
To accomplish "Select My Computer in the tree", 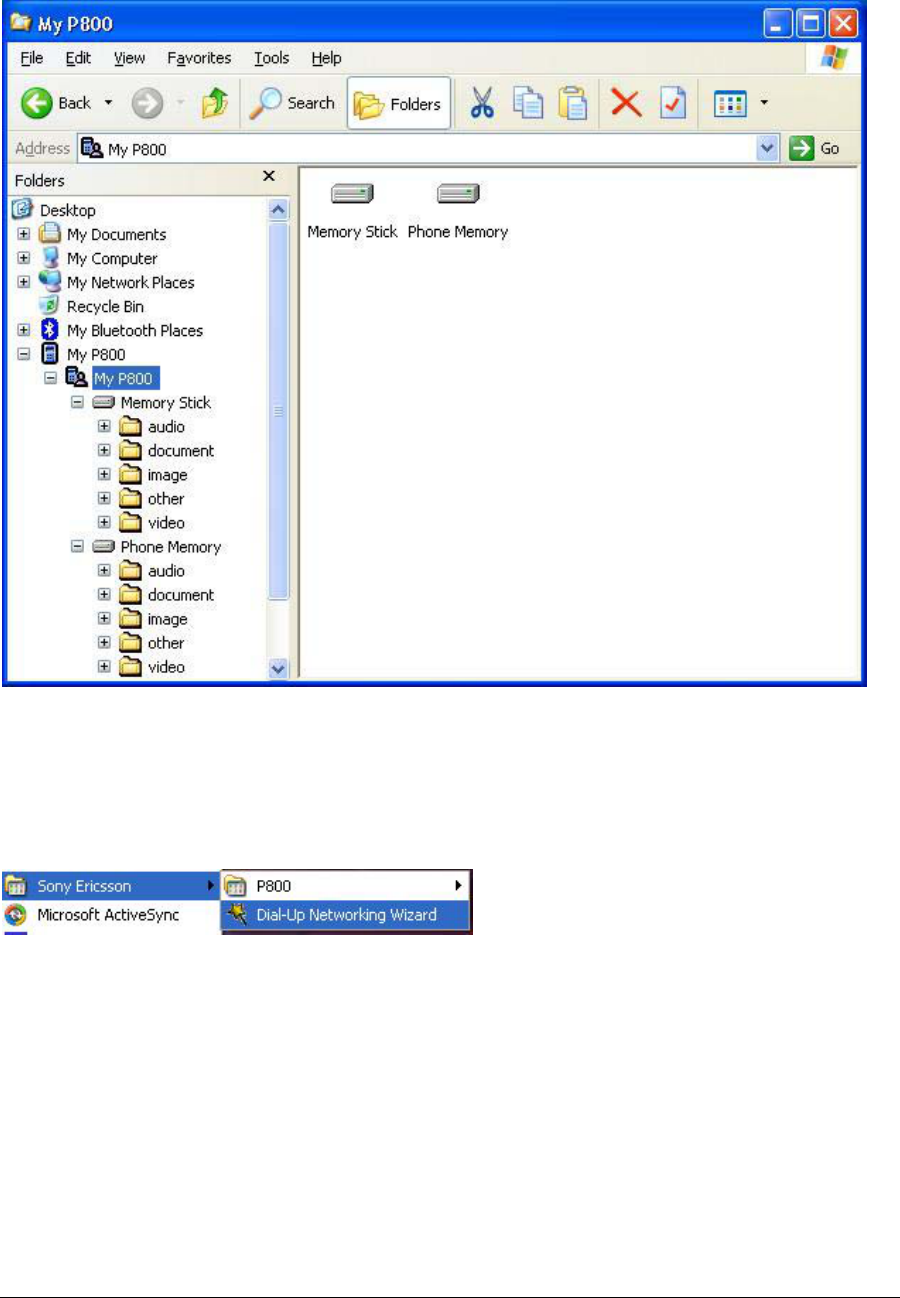I will [112, 258].
